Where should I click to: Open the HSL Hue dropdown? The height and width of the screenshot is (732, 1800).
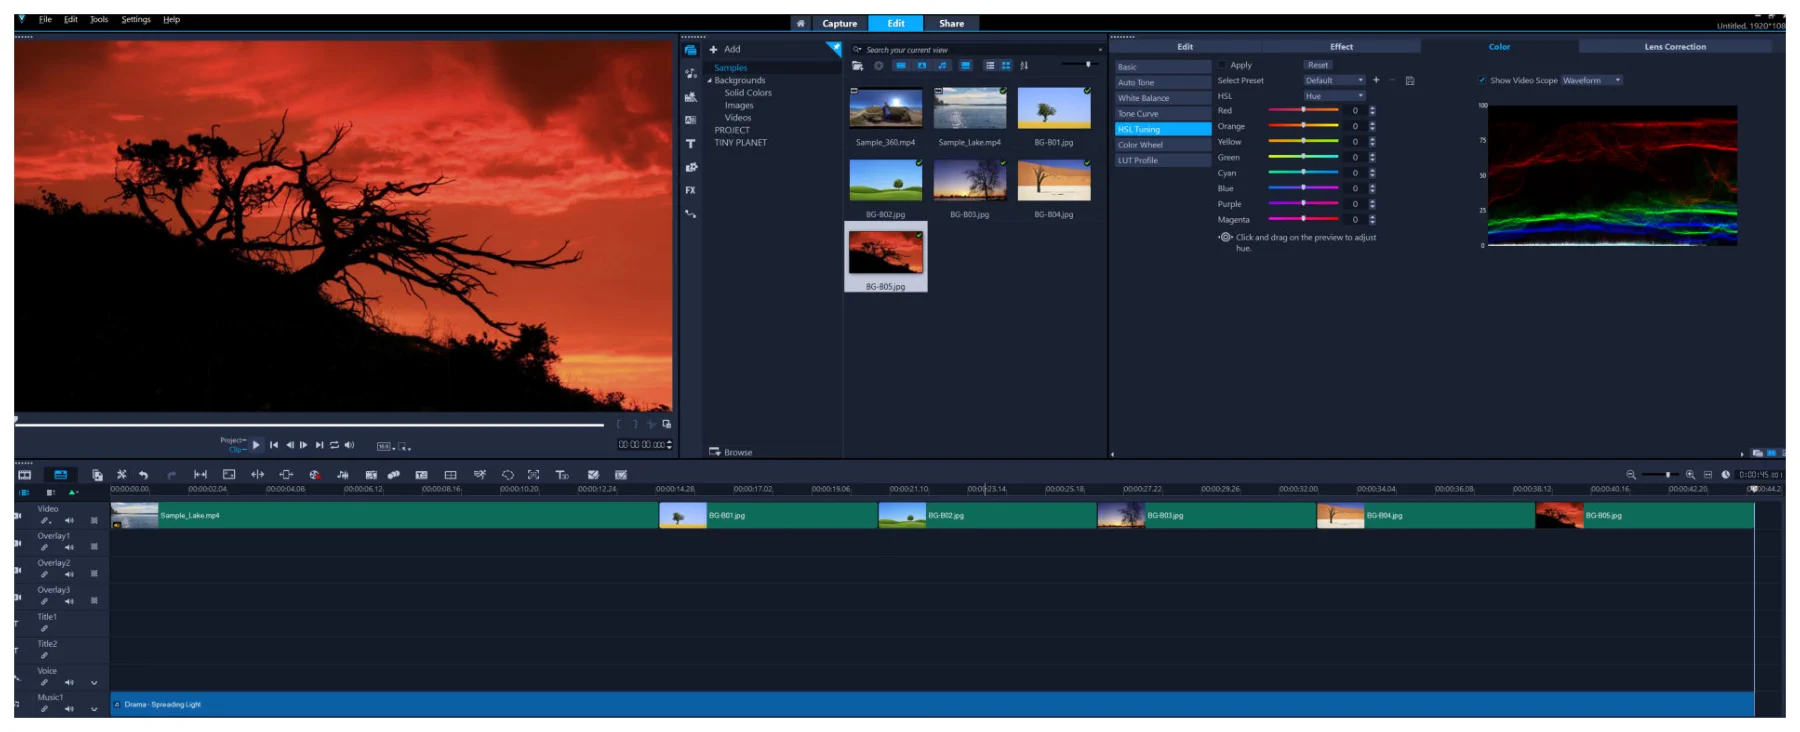(1334, 96)
